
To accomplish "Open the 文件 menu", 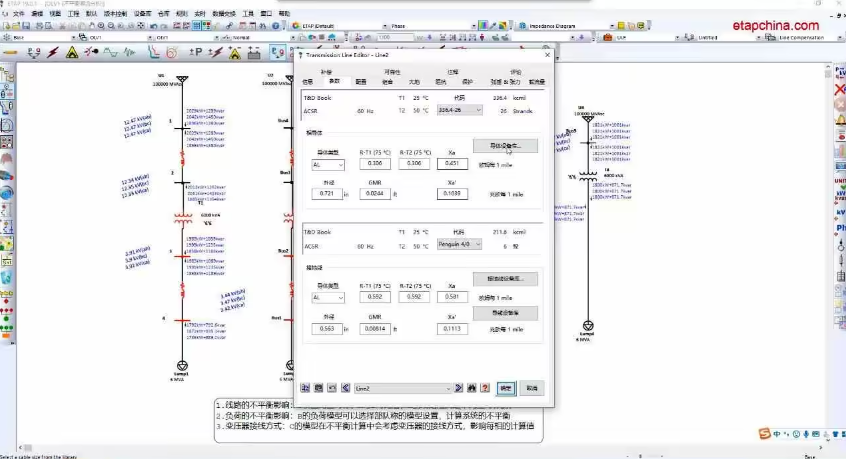I will coord(18,13).
